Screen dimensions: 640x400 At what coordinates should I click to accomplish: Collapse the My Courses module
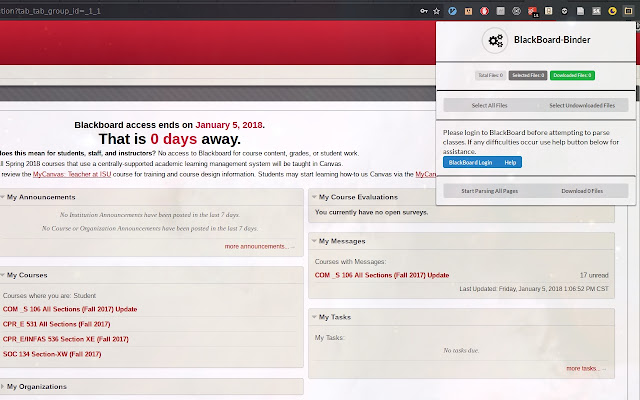pyautogui.click(x=2, y=275)
